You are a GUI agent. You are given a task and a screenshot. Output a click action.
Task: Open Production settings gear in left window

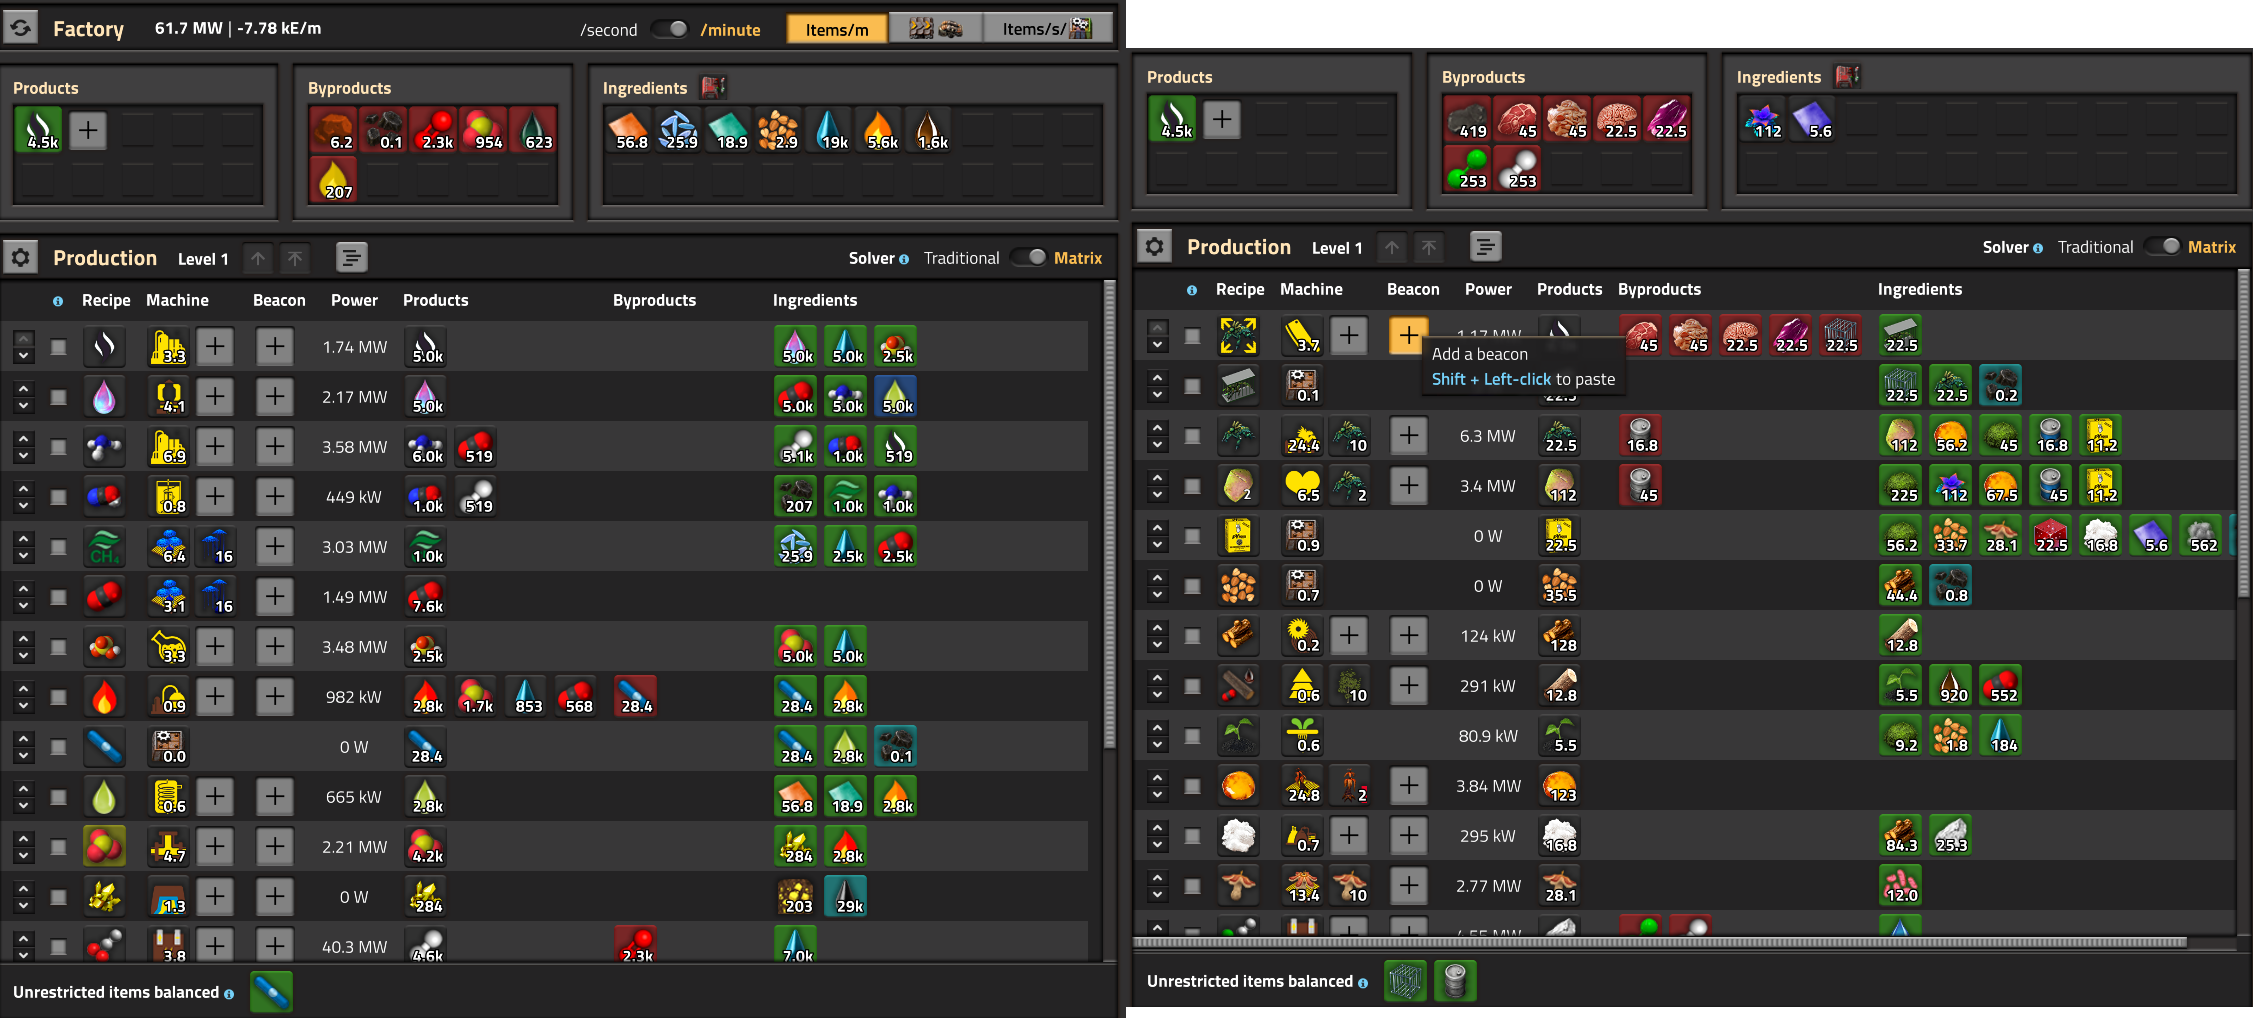pyautogui.click(x=20, y=258)
